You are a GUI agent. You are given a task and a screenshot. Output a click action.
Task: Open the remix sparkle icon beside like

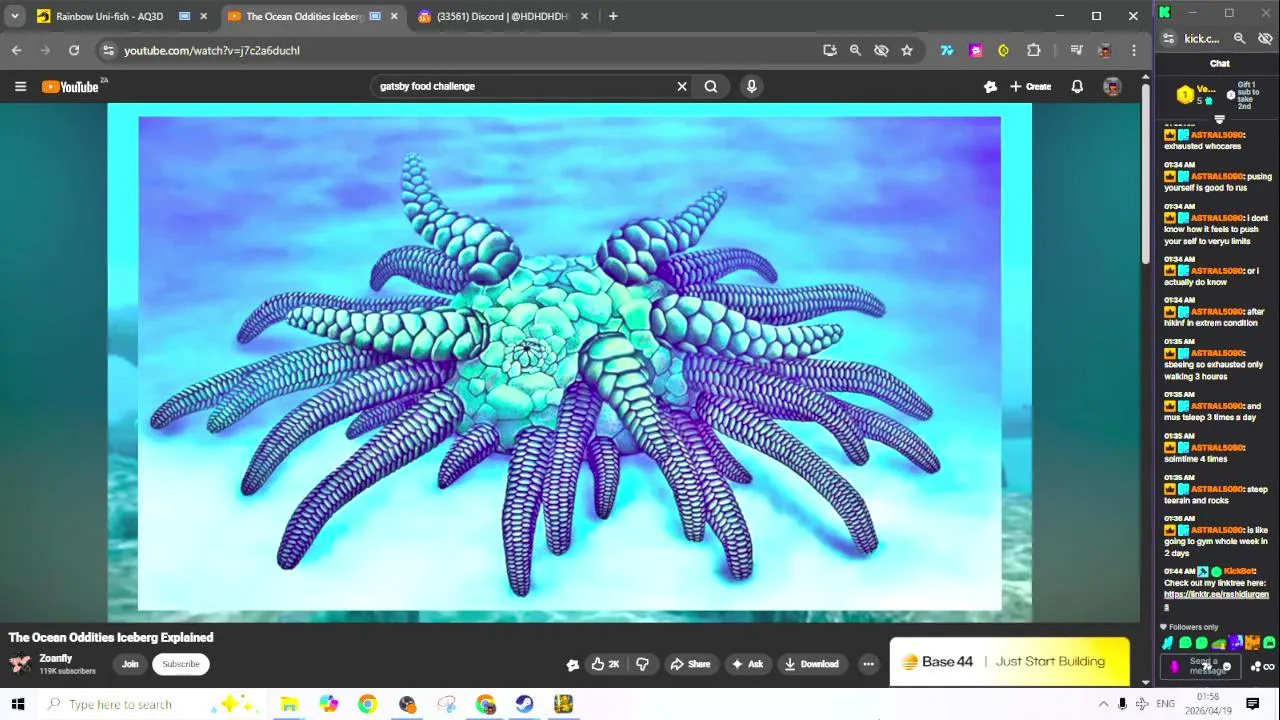(572, 664)
